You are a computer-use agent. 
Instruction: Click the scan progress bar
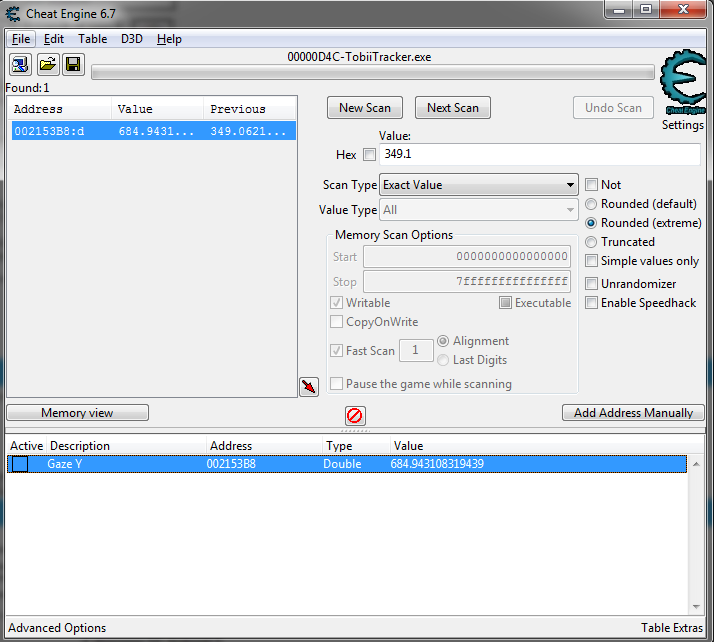(x=372, y=72)
